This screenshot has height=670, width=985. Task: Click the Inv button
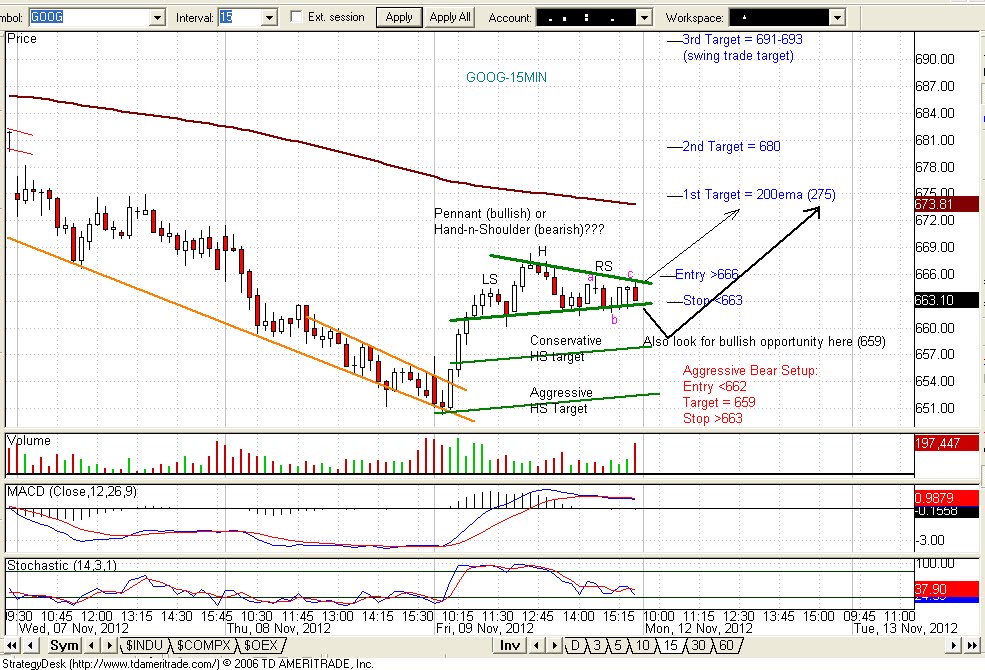point(510,646)
